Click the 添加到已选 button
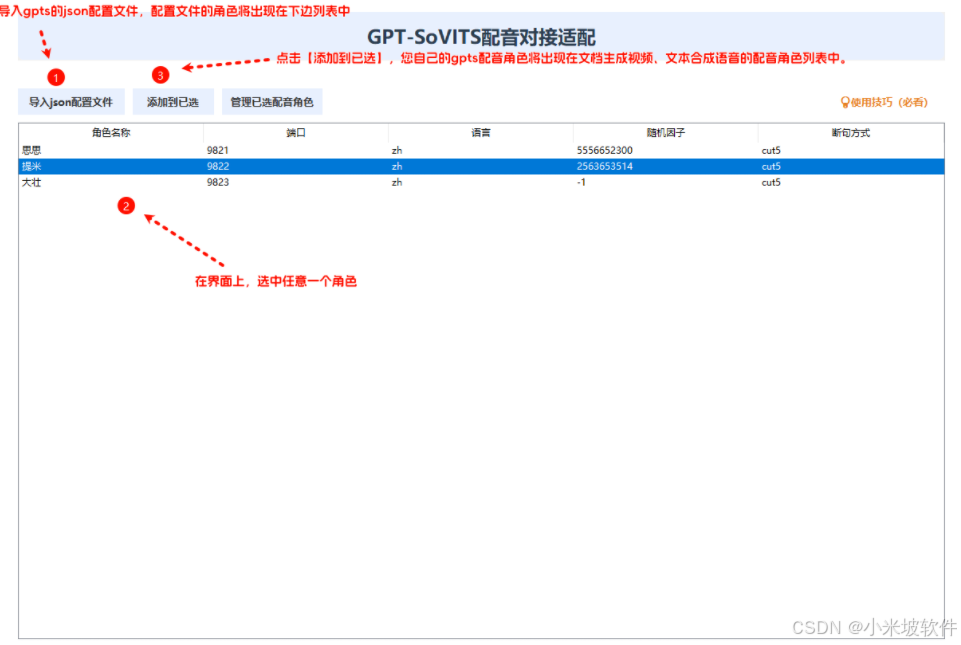 click(173, 102)
